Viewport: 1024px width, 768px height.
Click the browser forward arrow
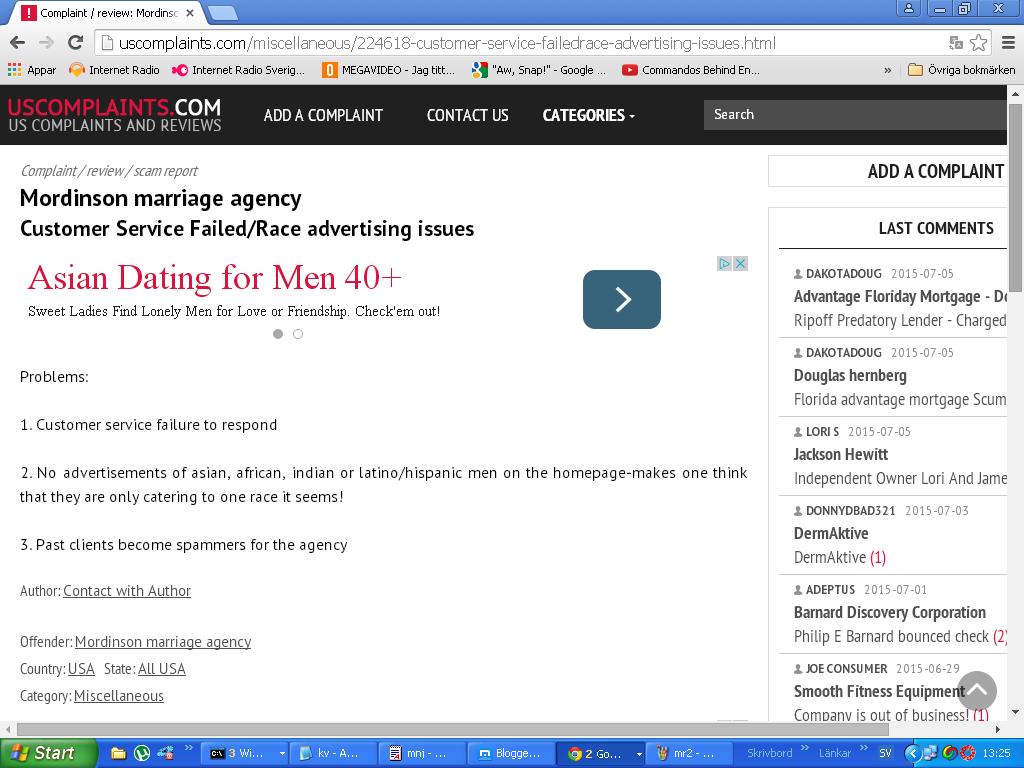click(46, 43)
